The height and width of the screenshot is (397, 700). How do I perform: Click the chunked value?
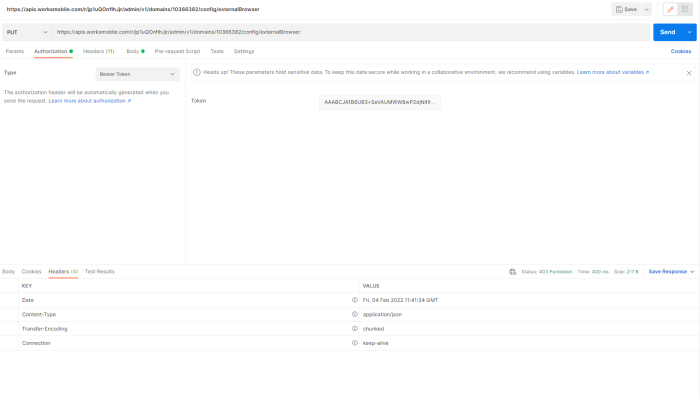[x=373, y=329]
